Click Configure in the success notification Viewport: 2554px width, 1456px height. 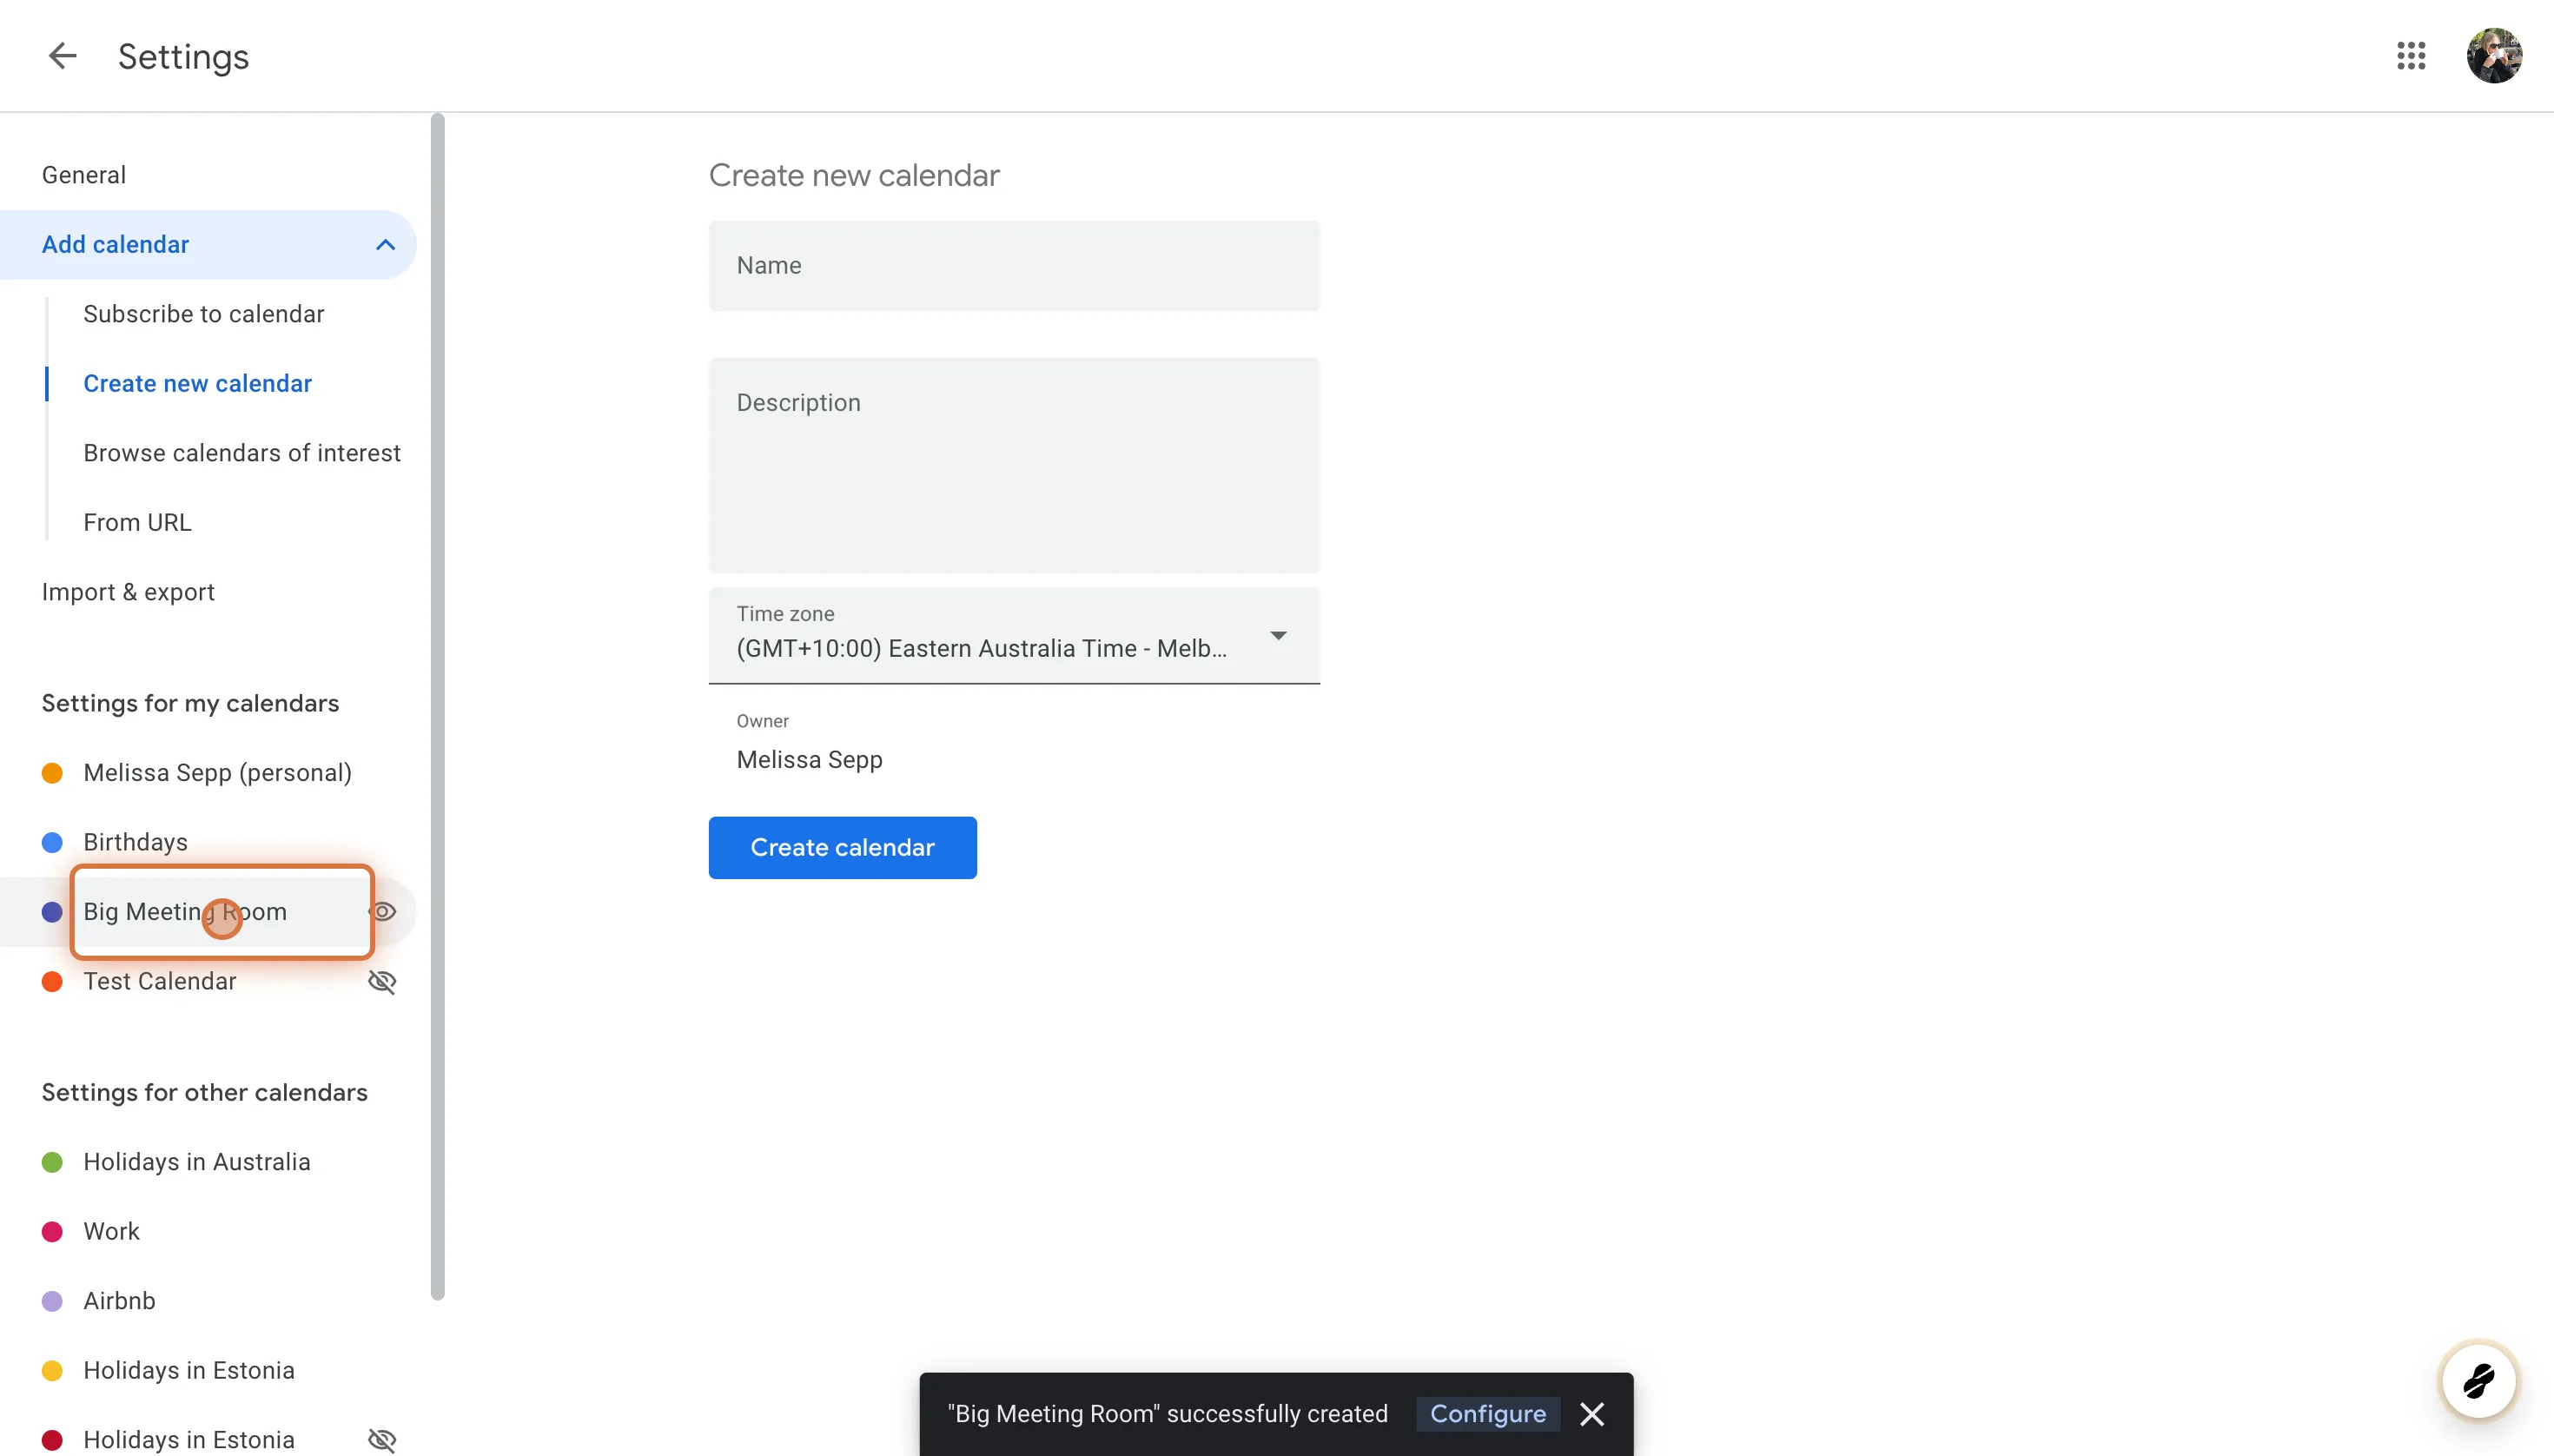pyautogui.click(x=1487, y=1413)
